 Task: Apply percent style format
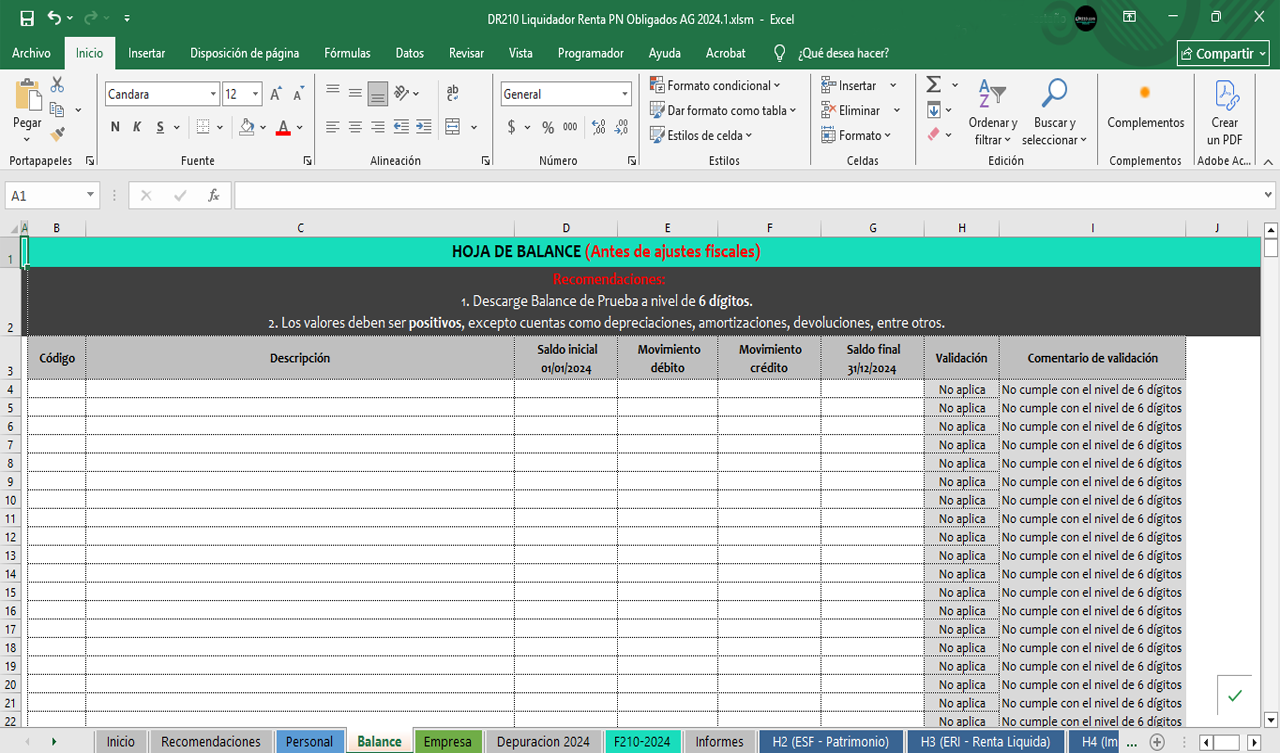point(548,127)
